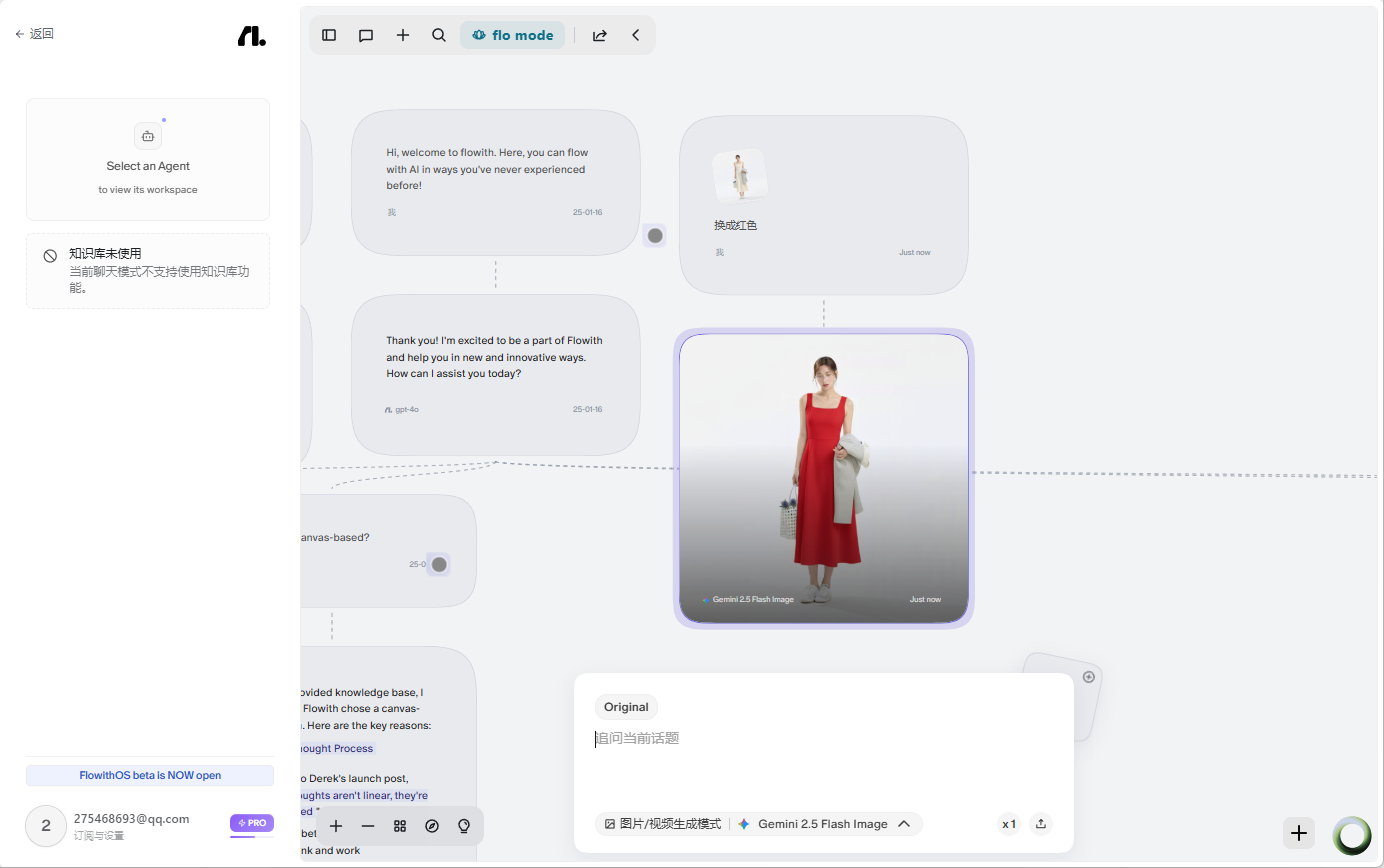Click the 返回 back link

click(x=35, y=34)
